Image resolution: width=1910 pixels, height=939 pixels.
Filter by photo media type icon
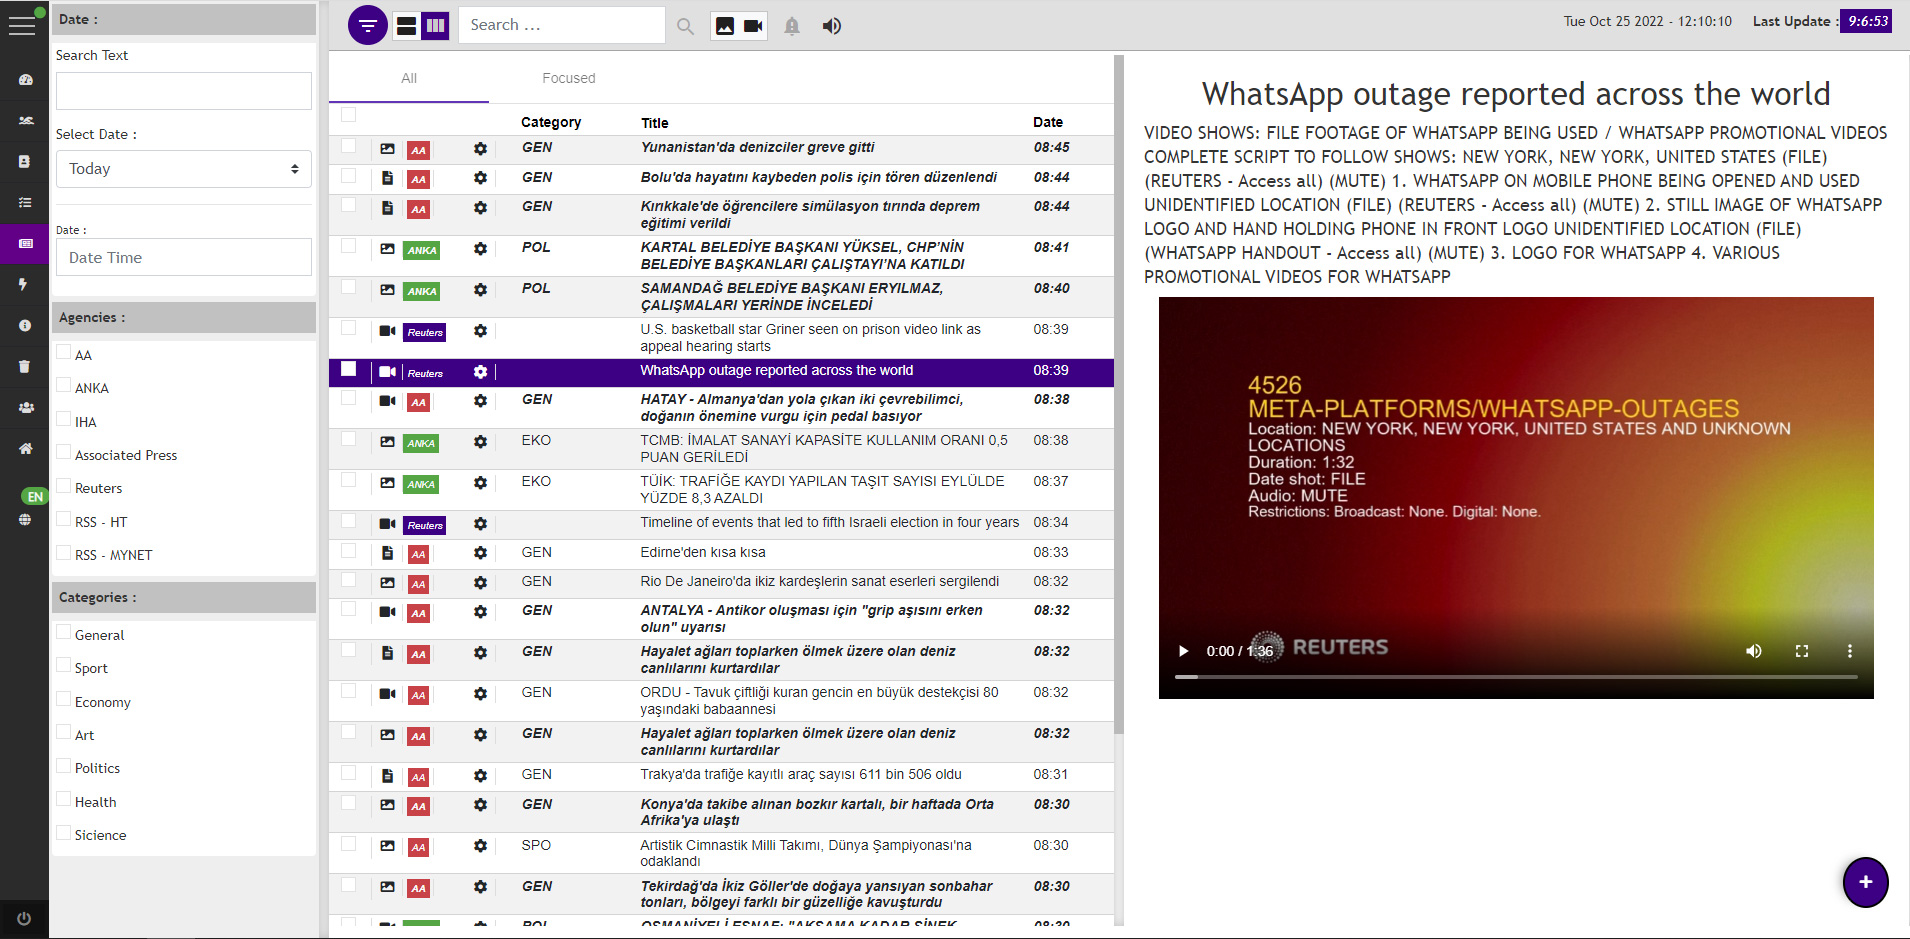(725, 27)
